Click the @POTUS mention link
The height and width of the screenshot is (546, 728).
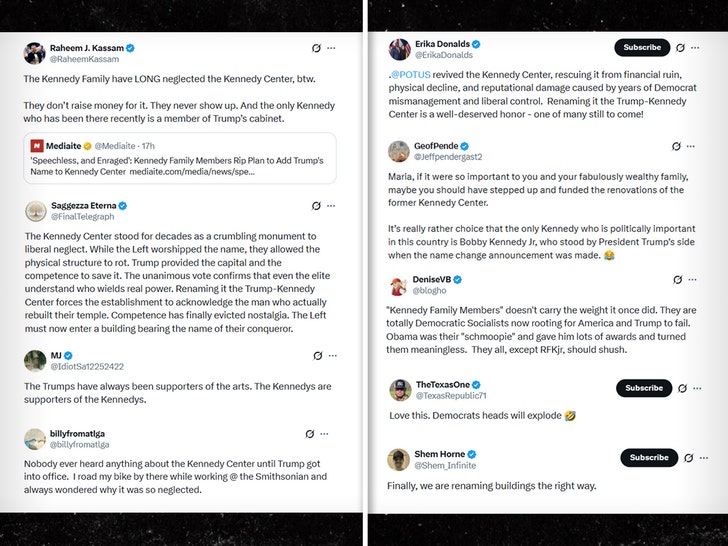407,73
